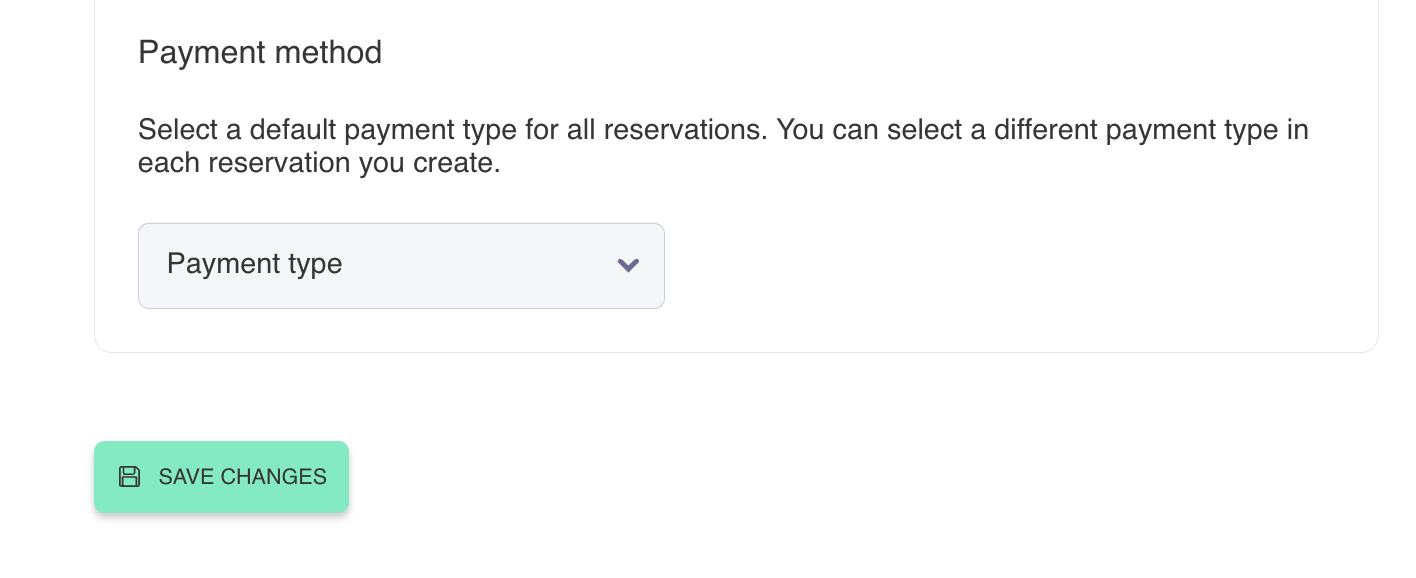Click the dropdown to choose a payment type
This screenshot has height=578, width=1416.
pyautogui.click(x=400, y=266)
